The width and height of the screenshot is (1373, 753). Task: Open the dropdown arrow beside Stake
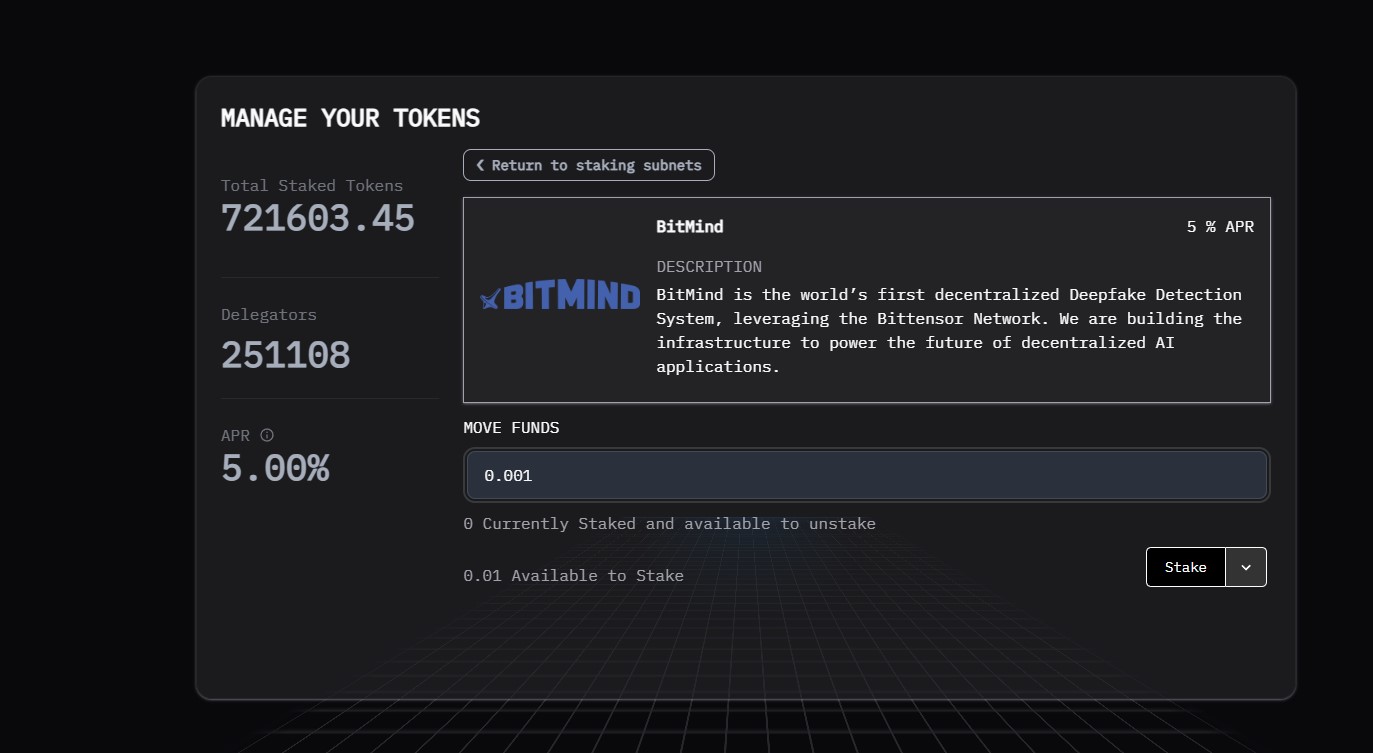click(1246, 567)
